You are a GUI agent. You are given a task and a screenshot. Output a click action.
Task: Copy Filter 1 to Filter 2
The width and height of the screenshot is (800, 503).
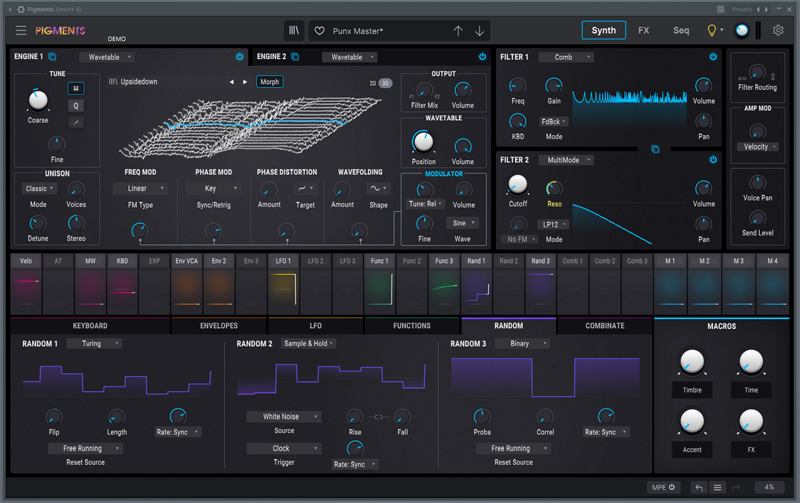point(655,149)
